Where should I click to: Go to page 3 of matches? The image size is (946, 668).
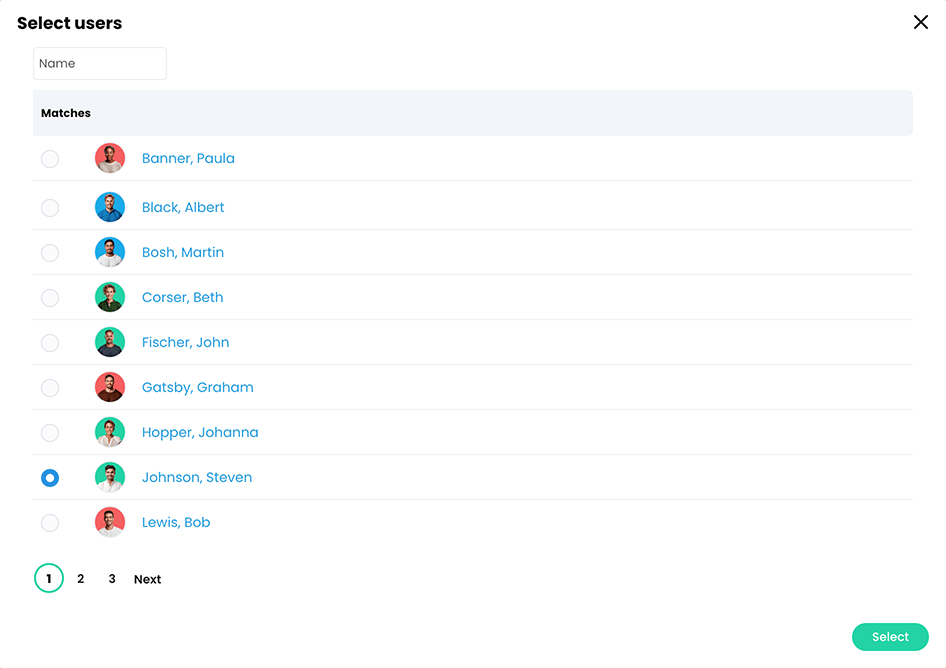pyautogui.click(x=111, y=578)
